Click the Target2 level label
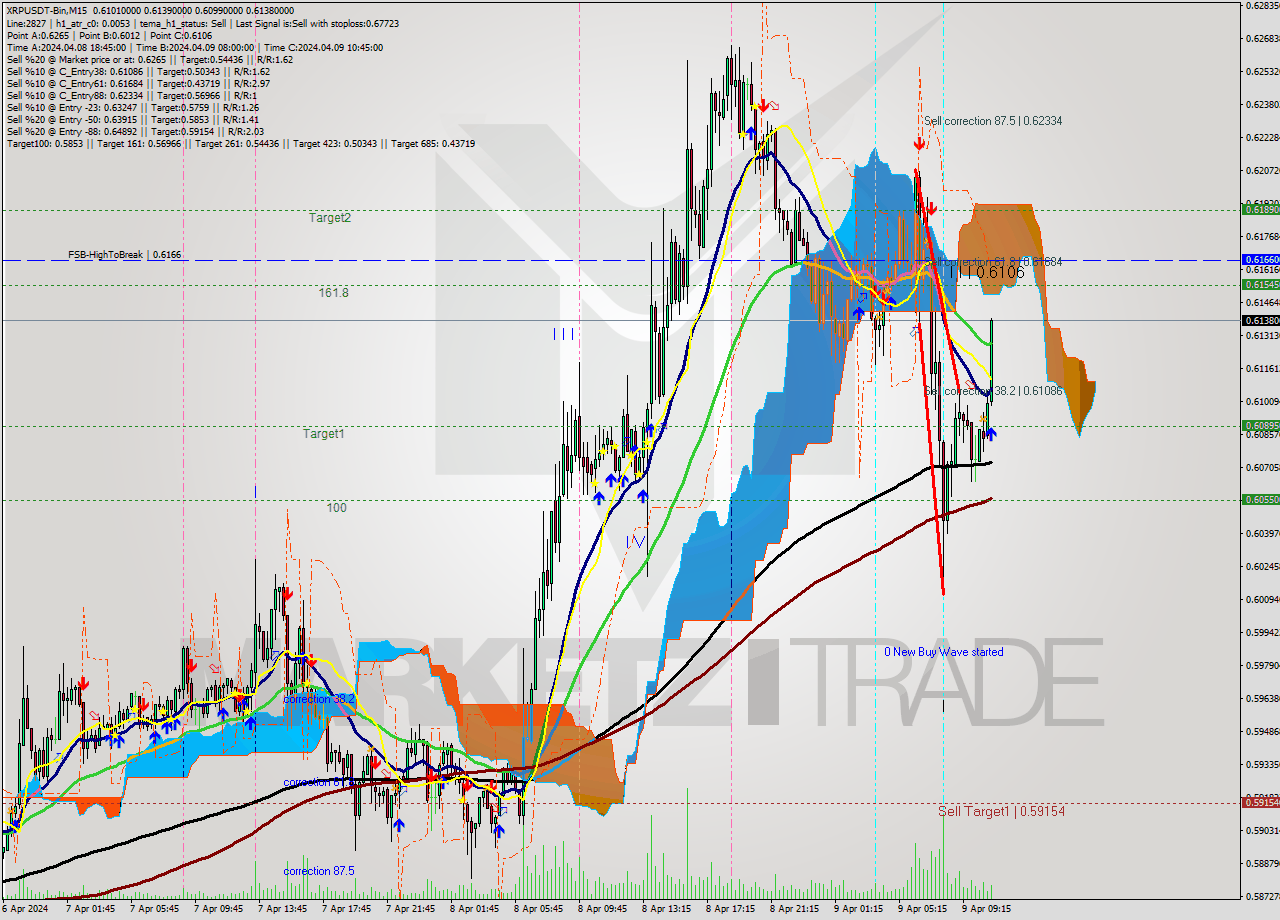 pos(329,217)
